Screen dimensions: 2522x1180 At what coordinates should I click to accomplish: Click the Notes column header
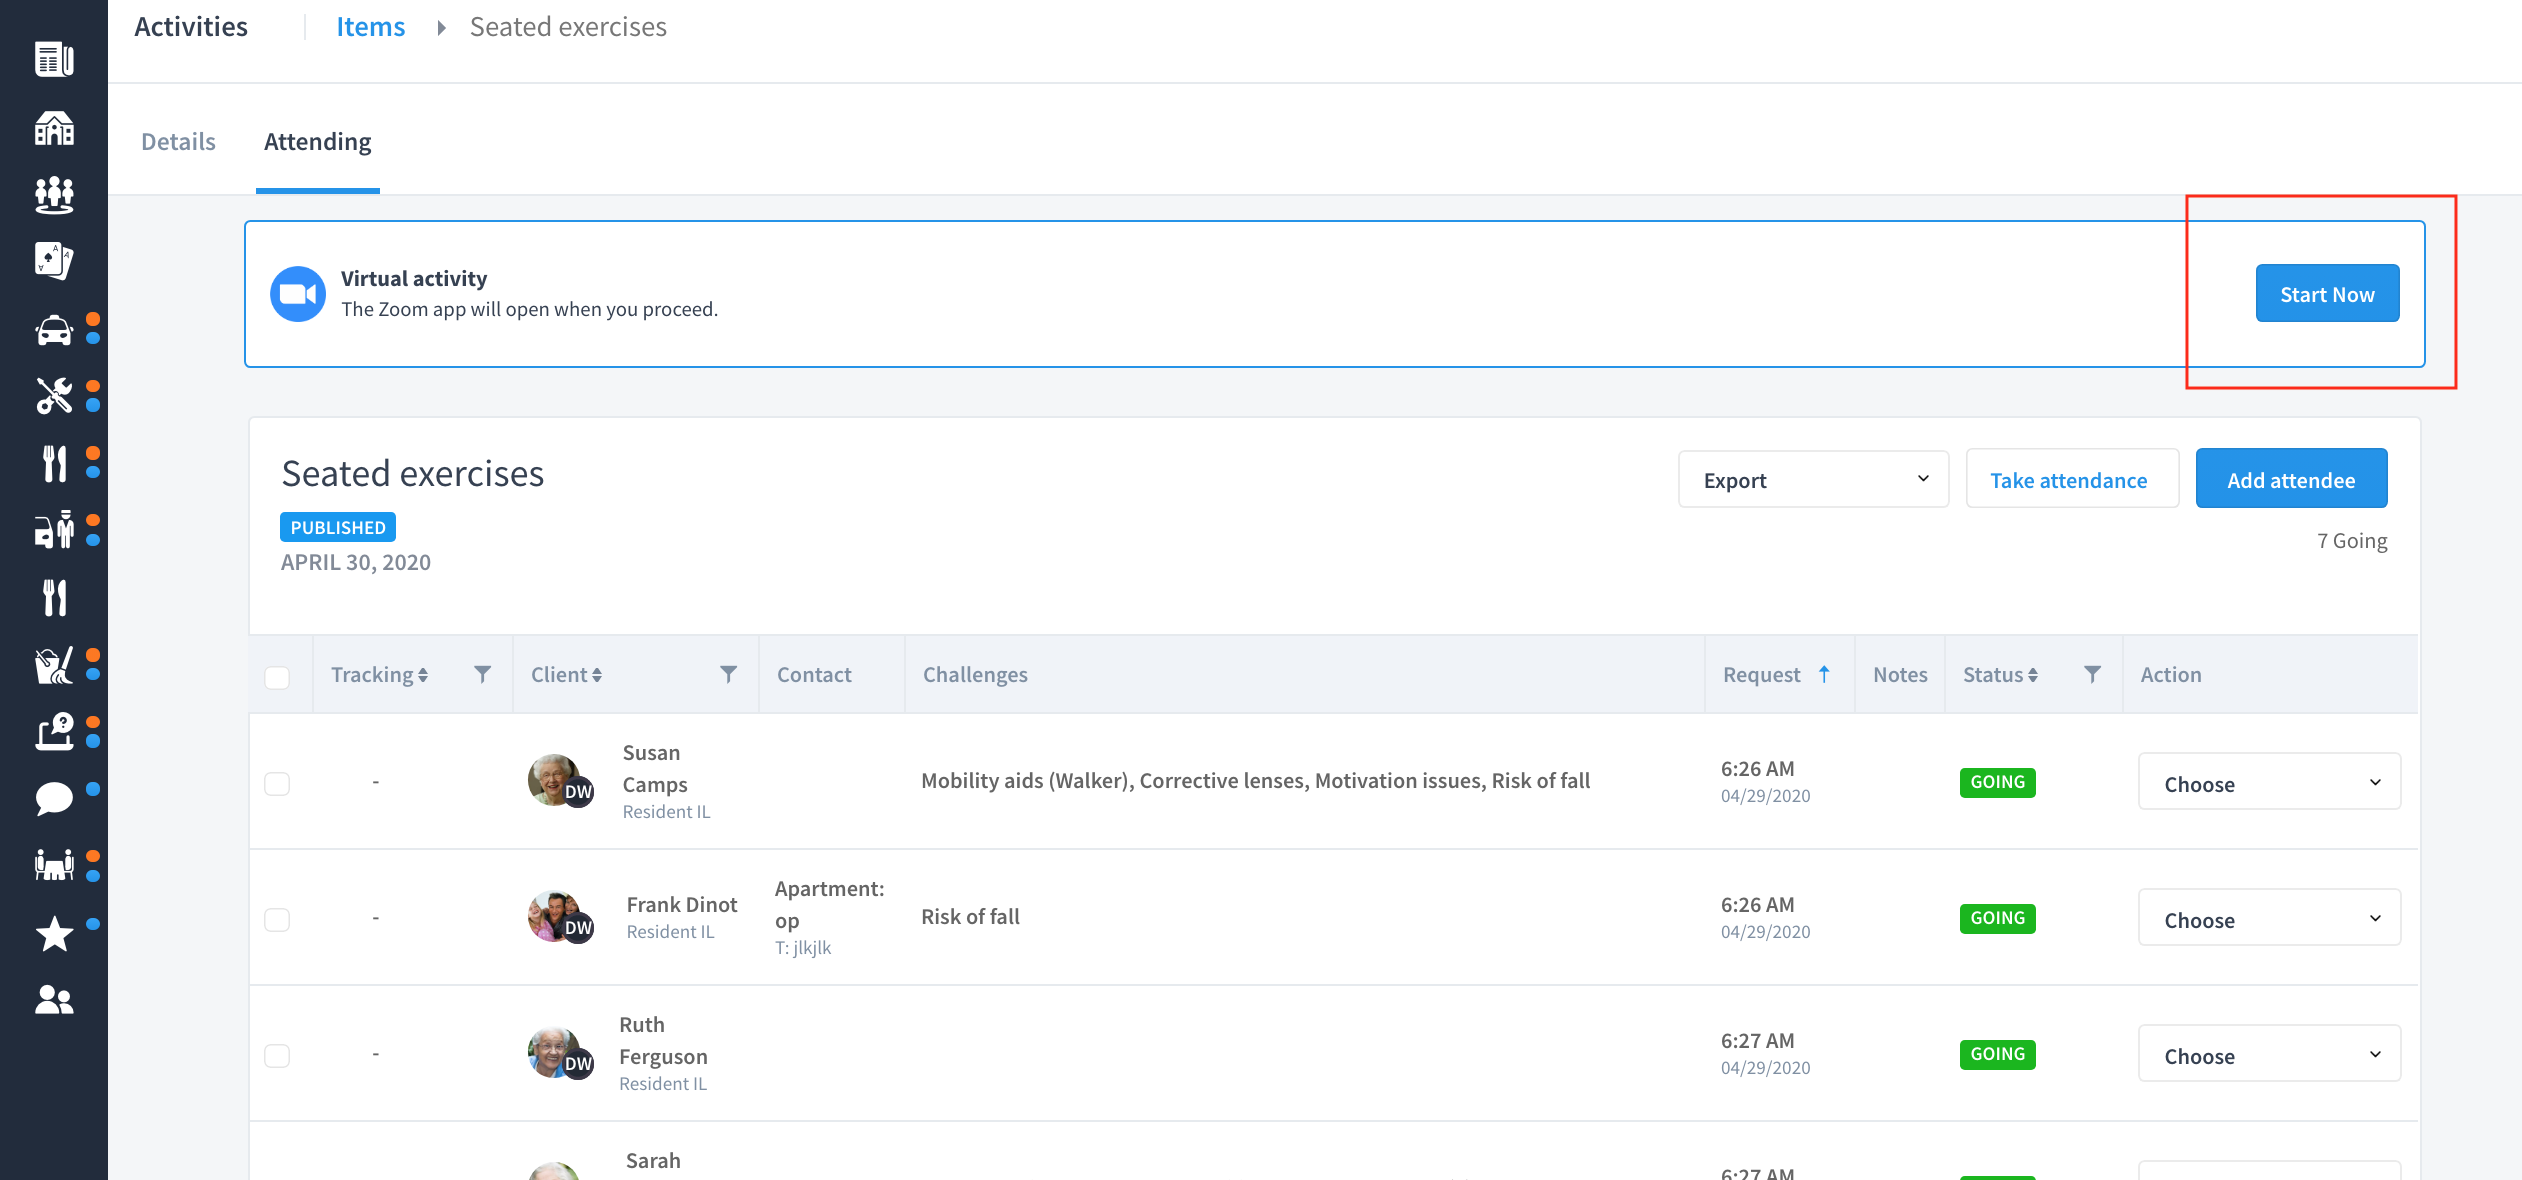1900,675
